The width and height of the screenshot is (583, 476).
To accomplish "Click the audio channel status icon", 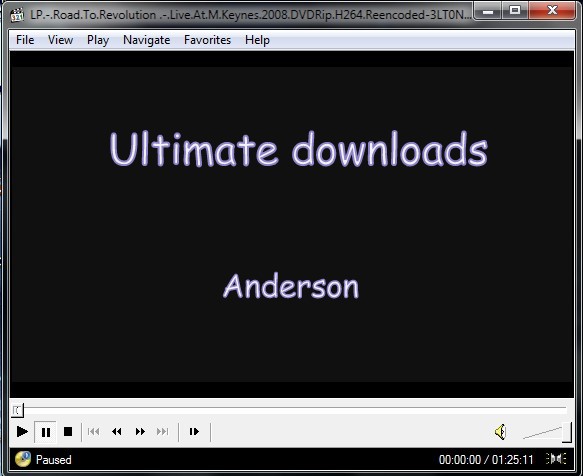I will tap(556, 459).
